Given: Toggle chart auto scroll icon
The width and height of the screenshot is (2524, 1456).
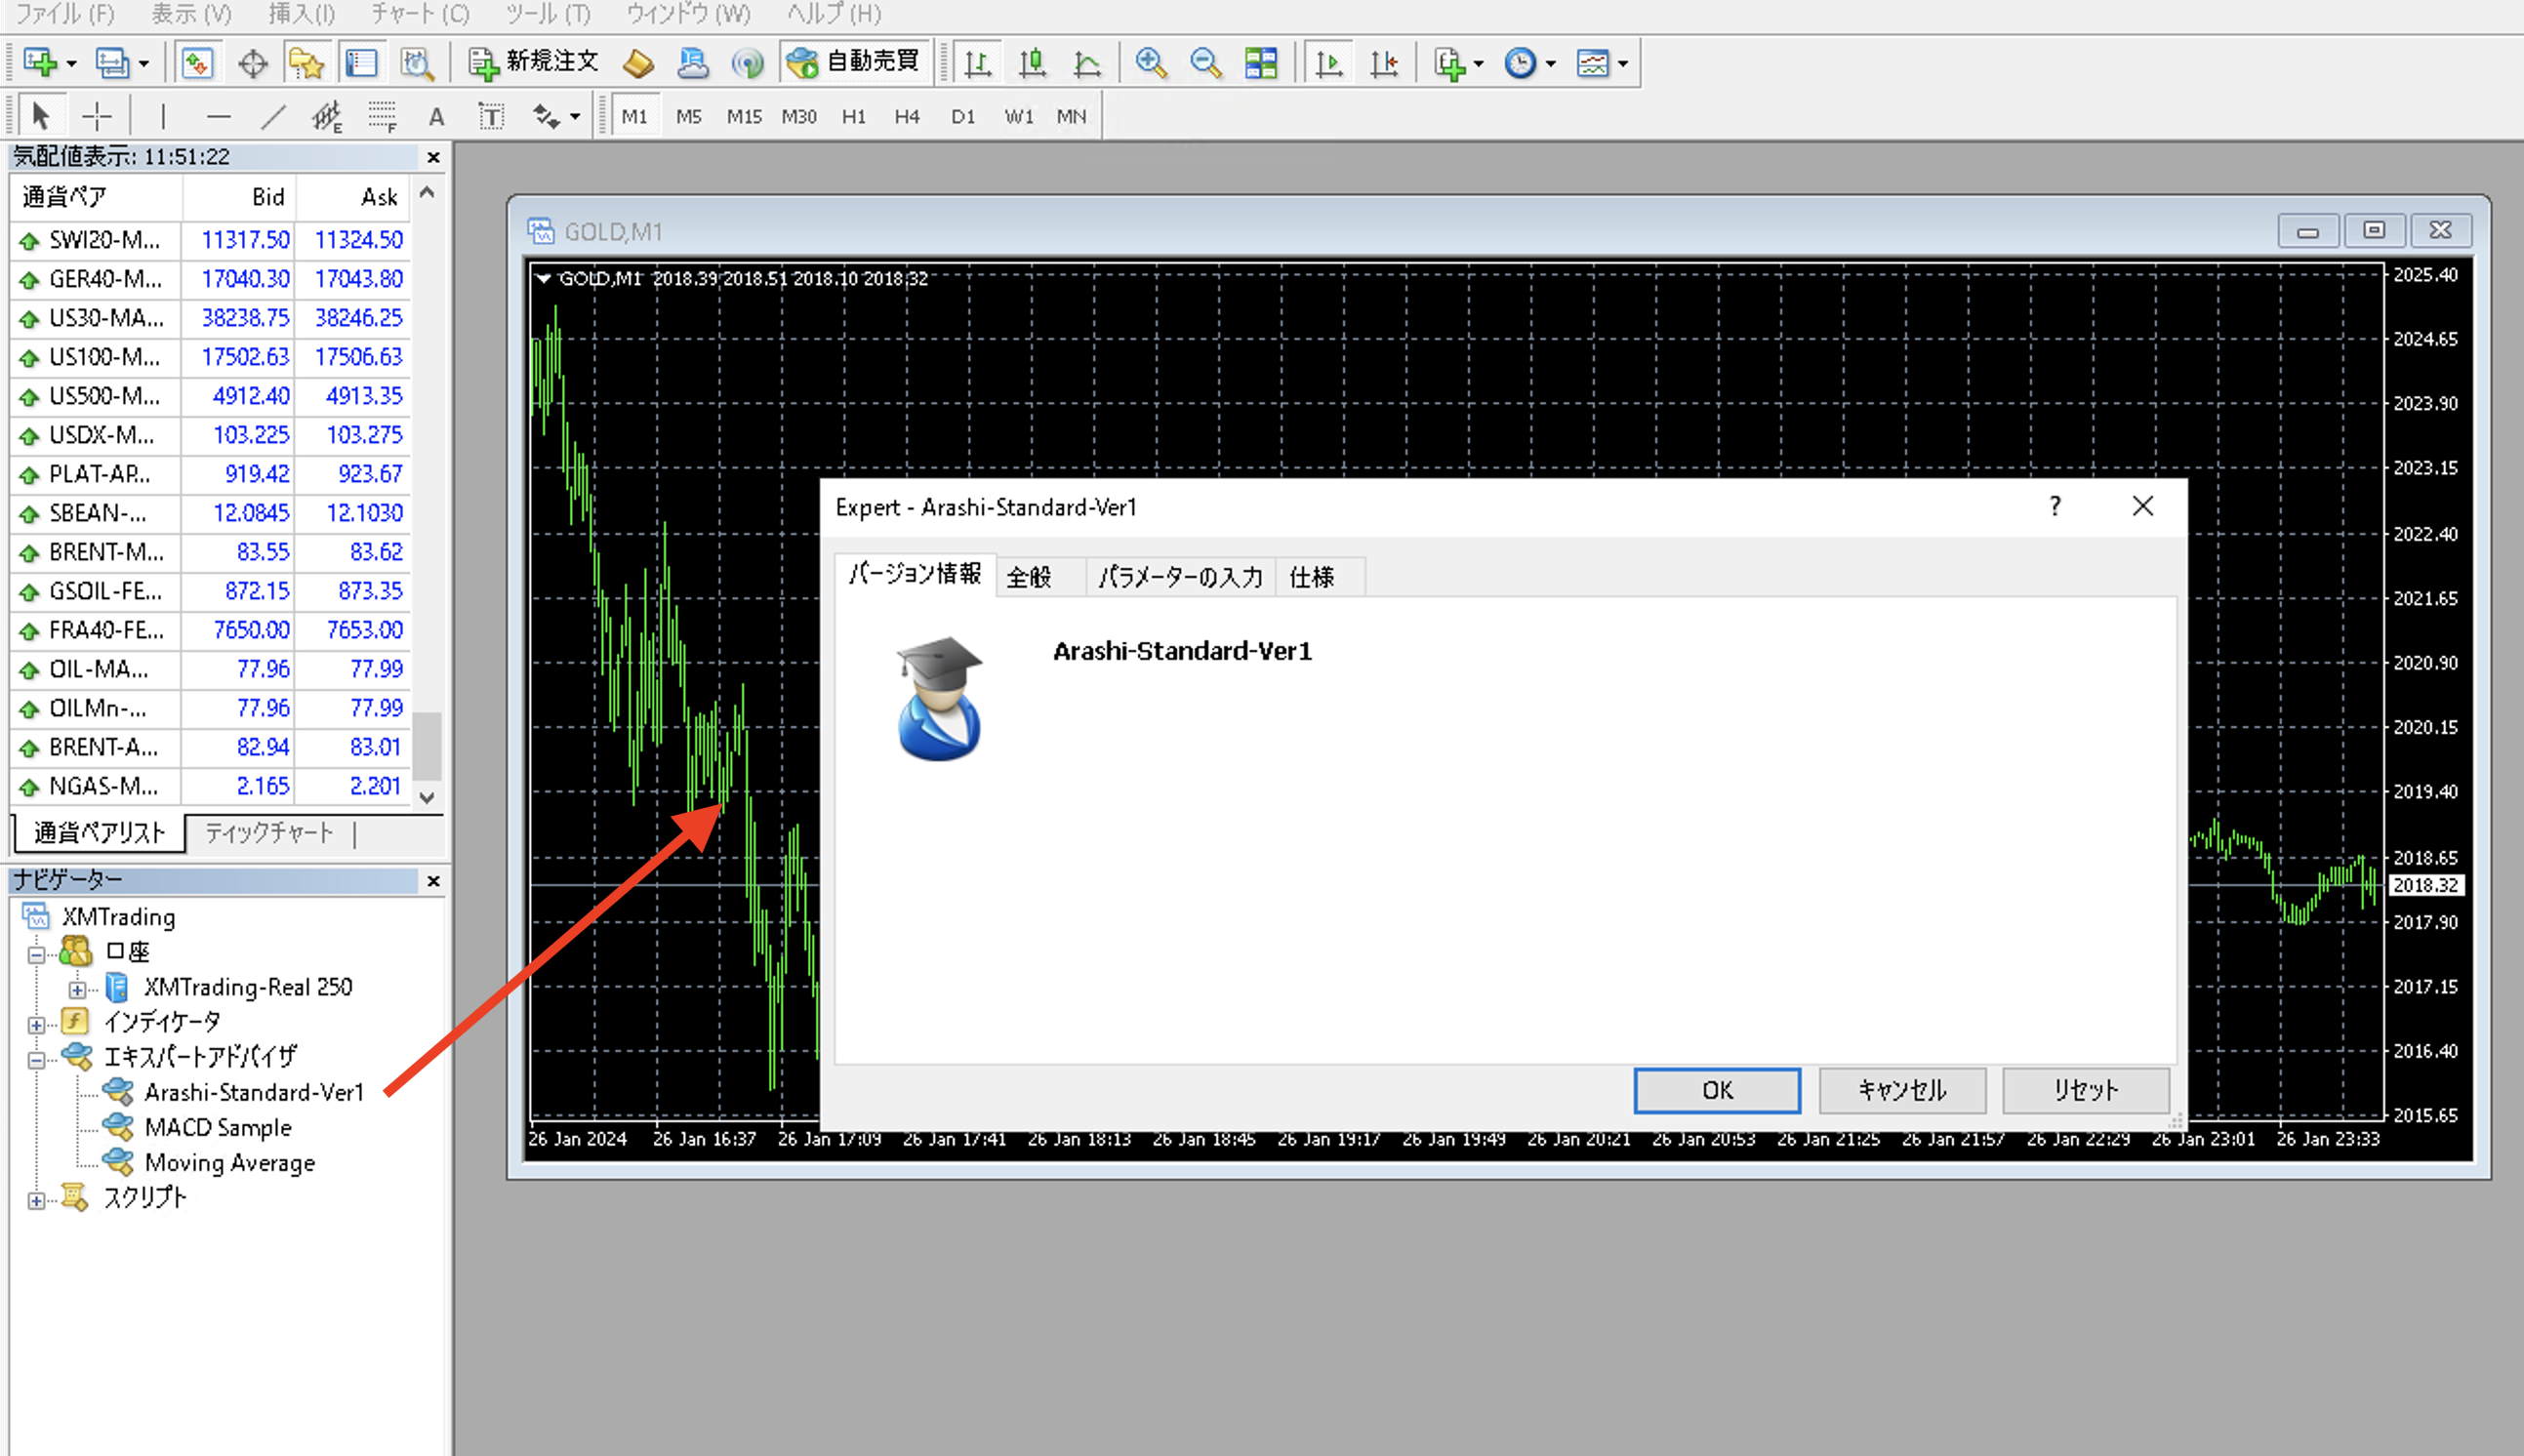Looking at the screenshot, I should [x=1329, y=63].
